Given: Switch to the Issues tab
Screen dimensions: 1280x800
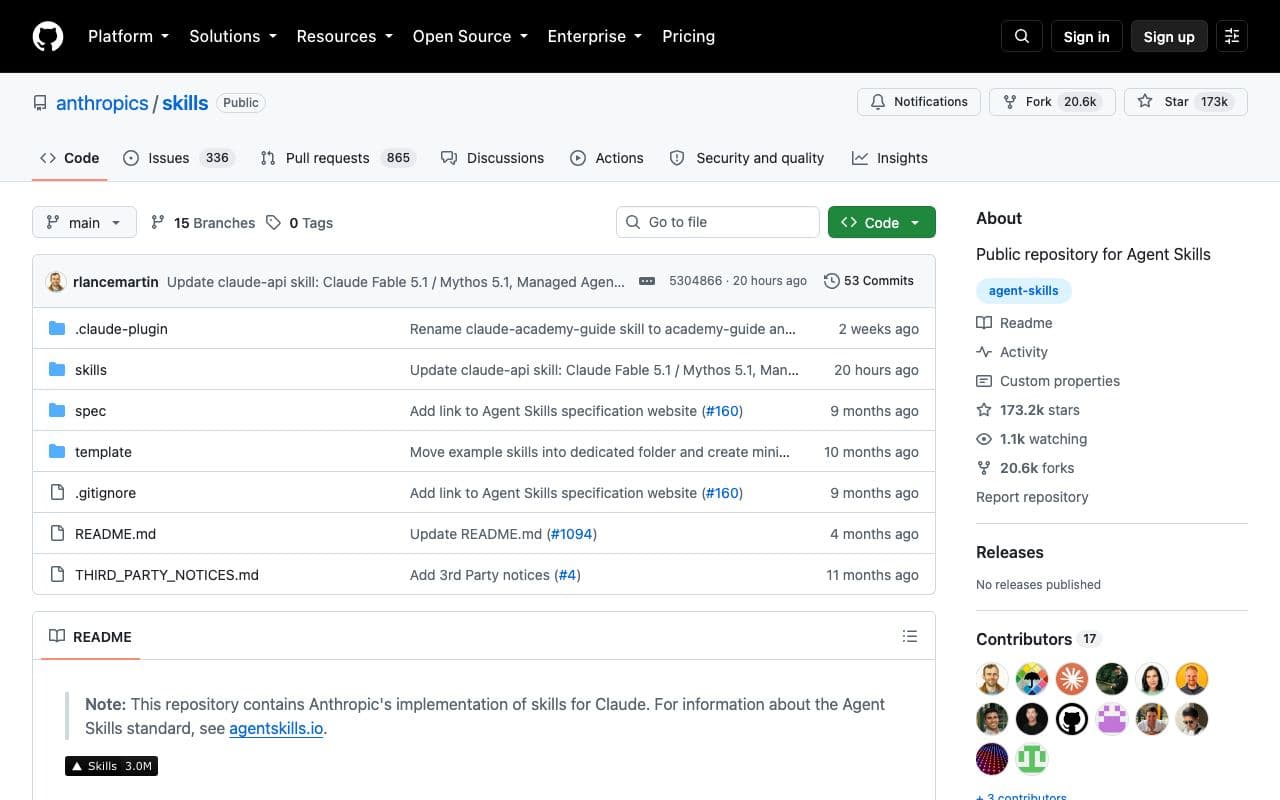Looking at the screenshot, I should 178,158.
